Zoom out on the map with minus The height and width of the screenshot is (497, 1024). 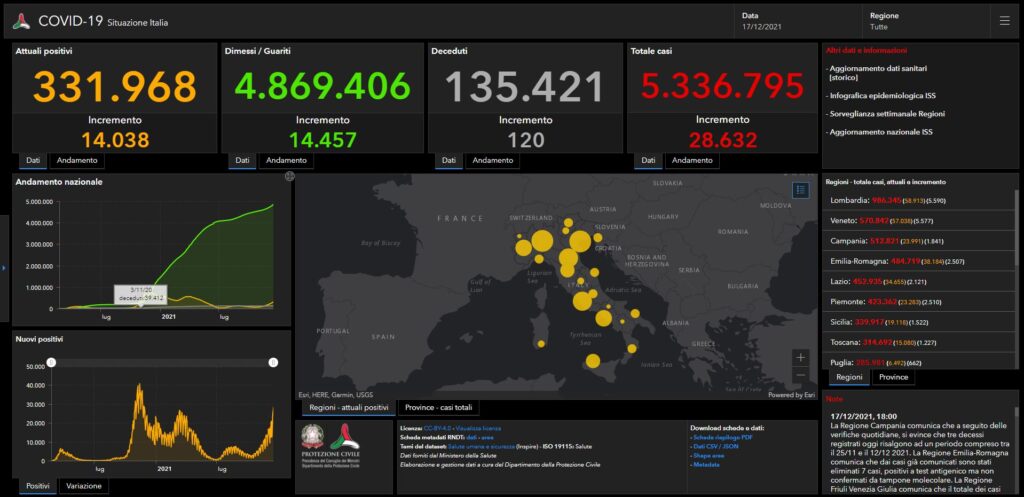coord(800,376)
